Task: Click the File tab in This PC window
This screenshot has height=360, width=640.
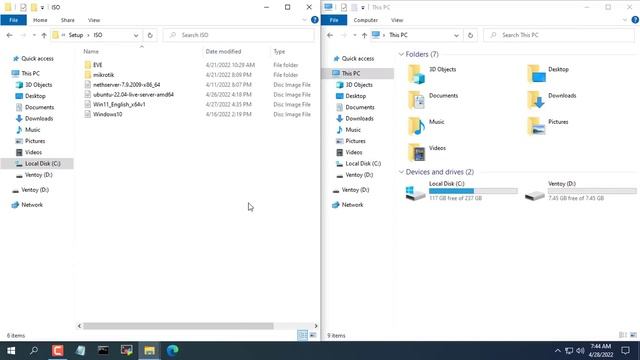Action: (334, 20)
